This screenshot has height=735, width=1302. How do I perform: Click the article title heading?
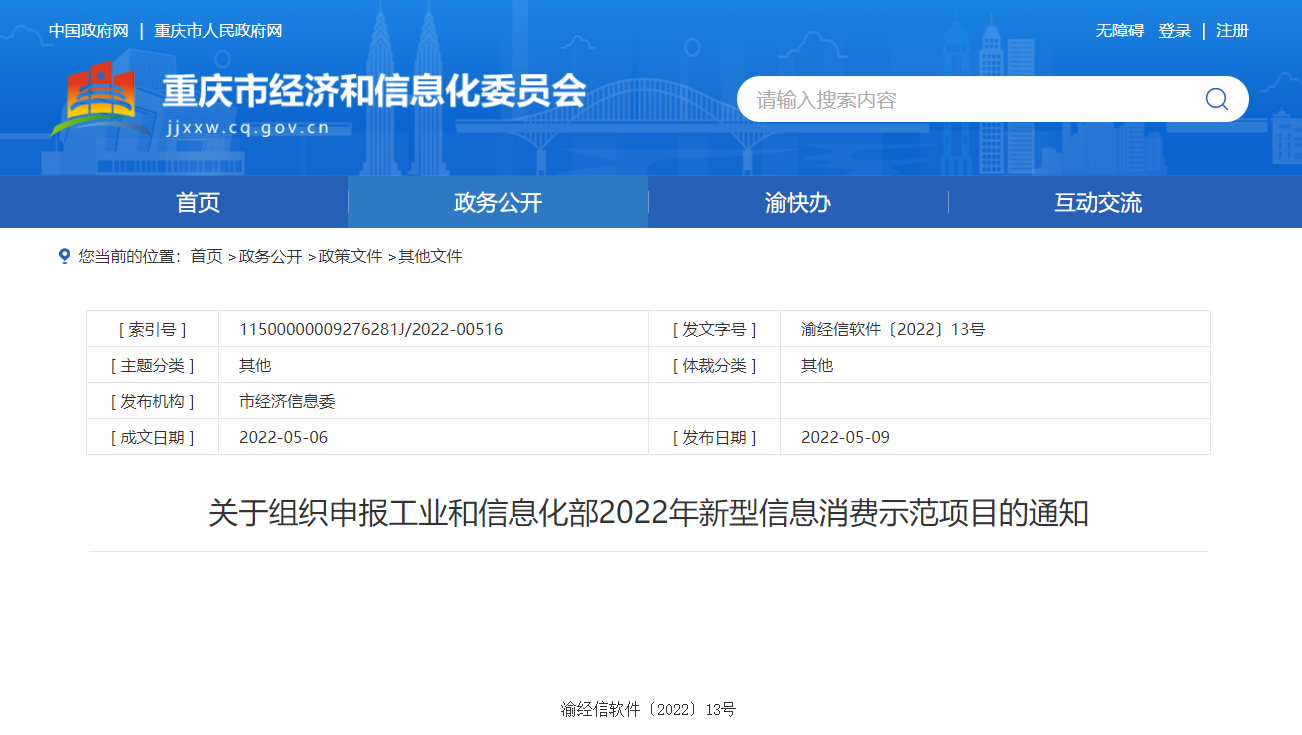point(648,514)
